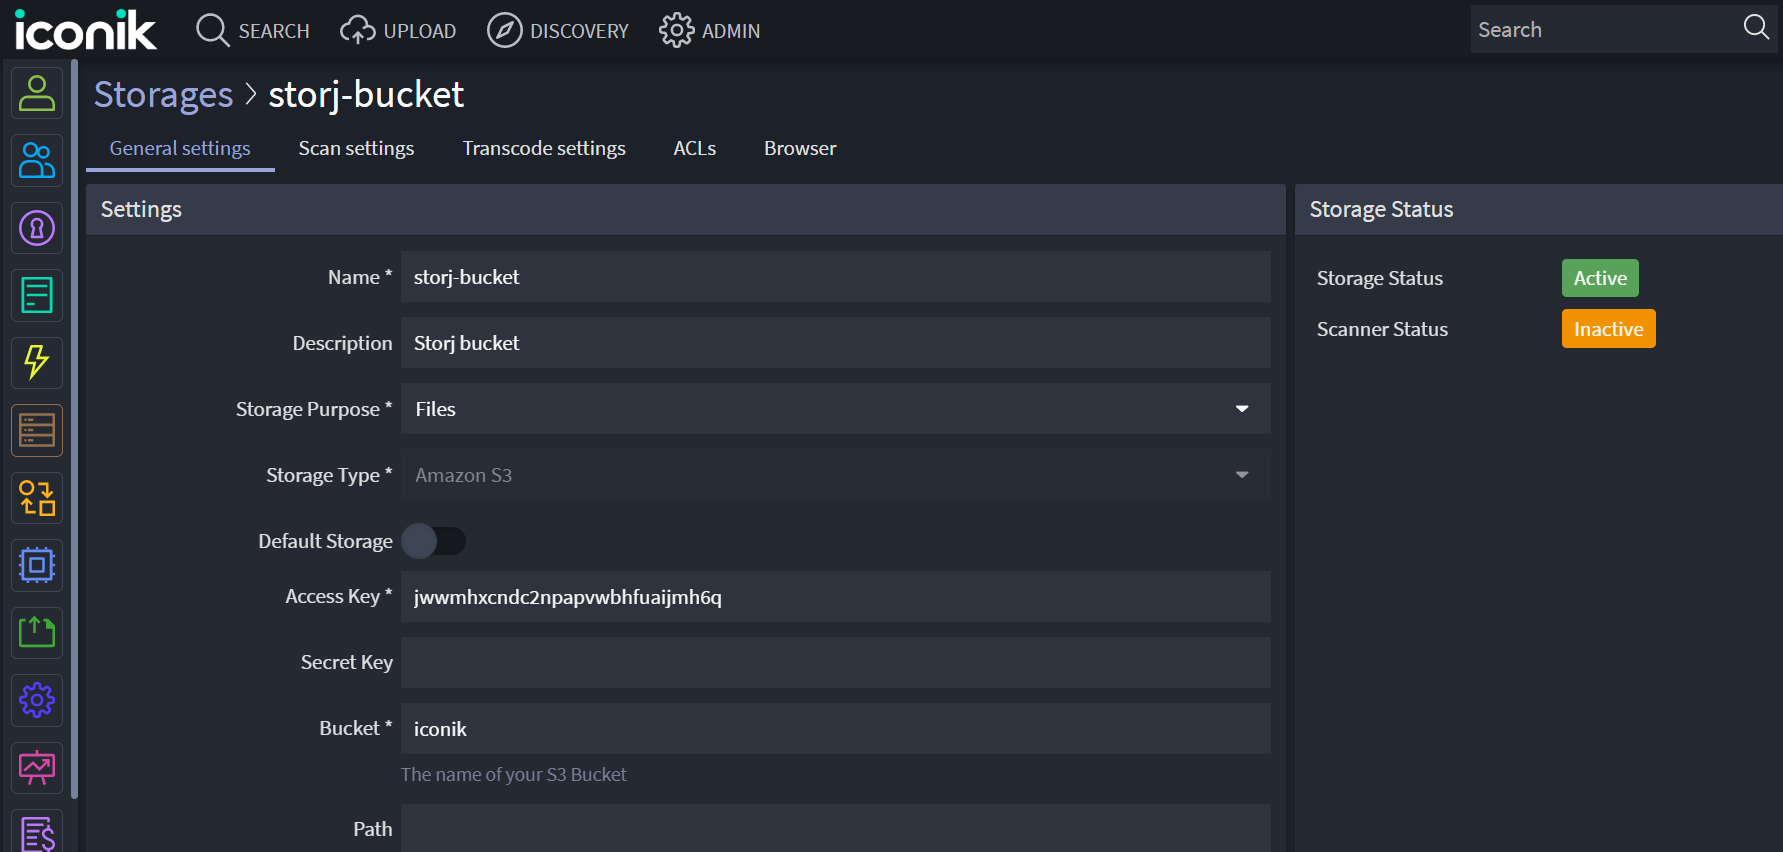Open the Groups sidebar icon (blue people)
This screenshot has height=852, width=1783.
pos(37,160)
